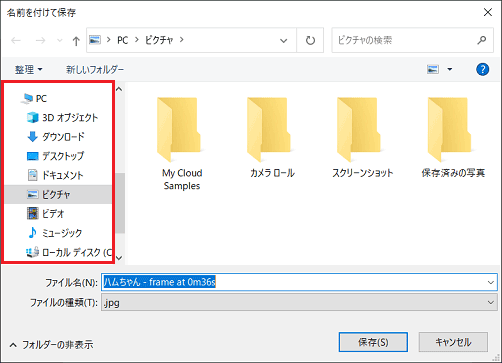Viewport: 502px width, 363px height.
Task: Select the スクリーンショット folder
Action: tap(362, 137)
